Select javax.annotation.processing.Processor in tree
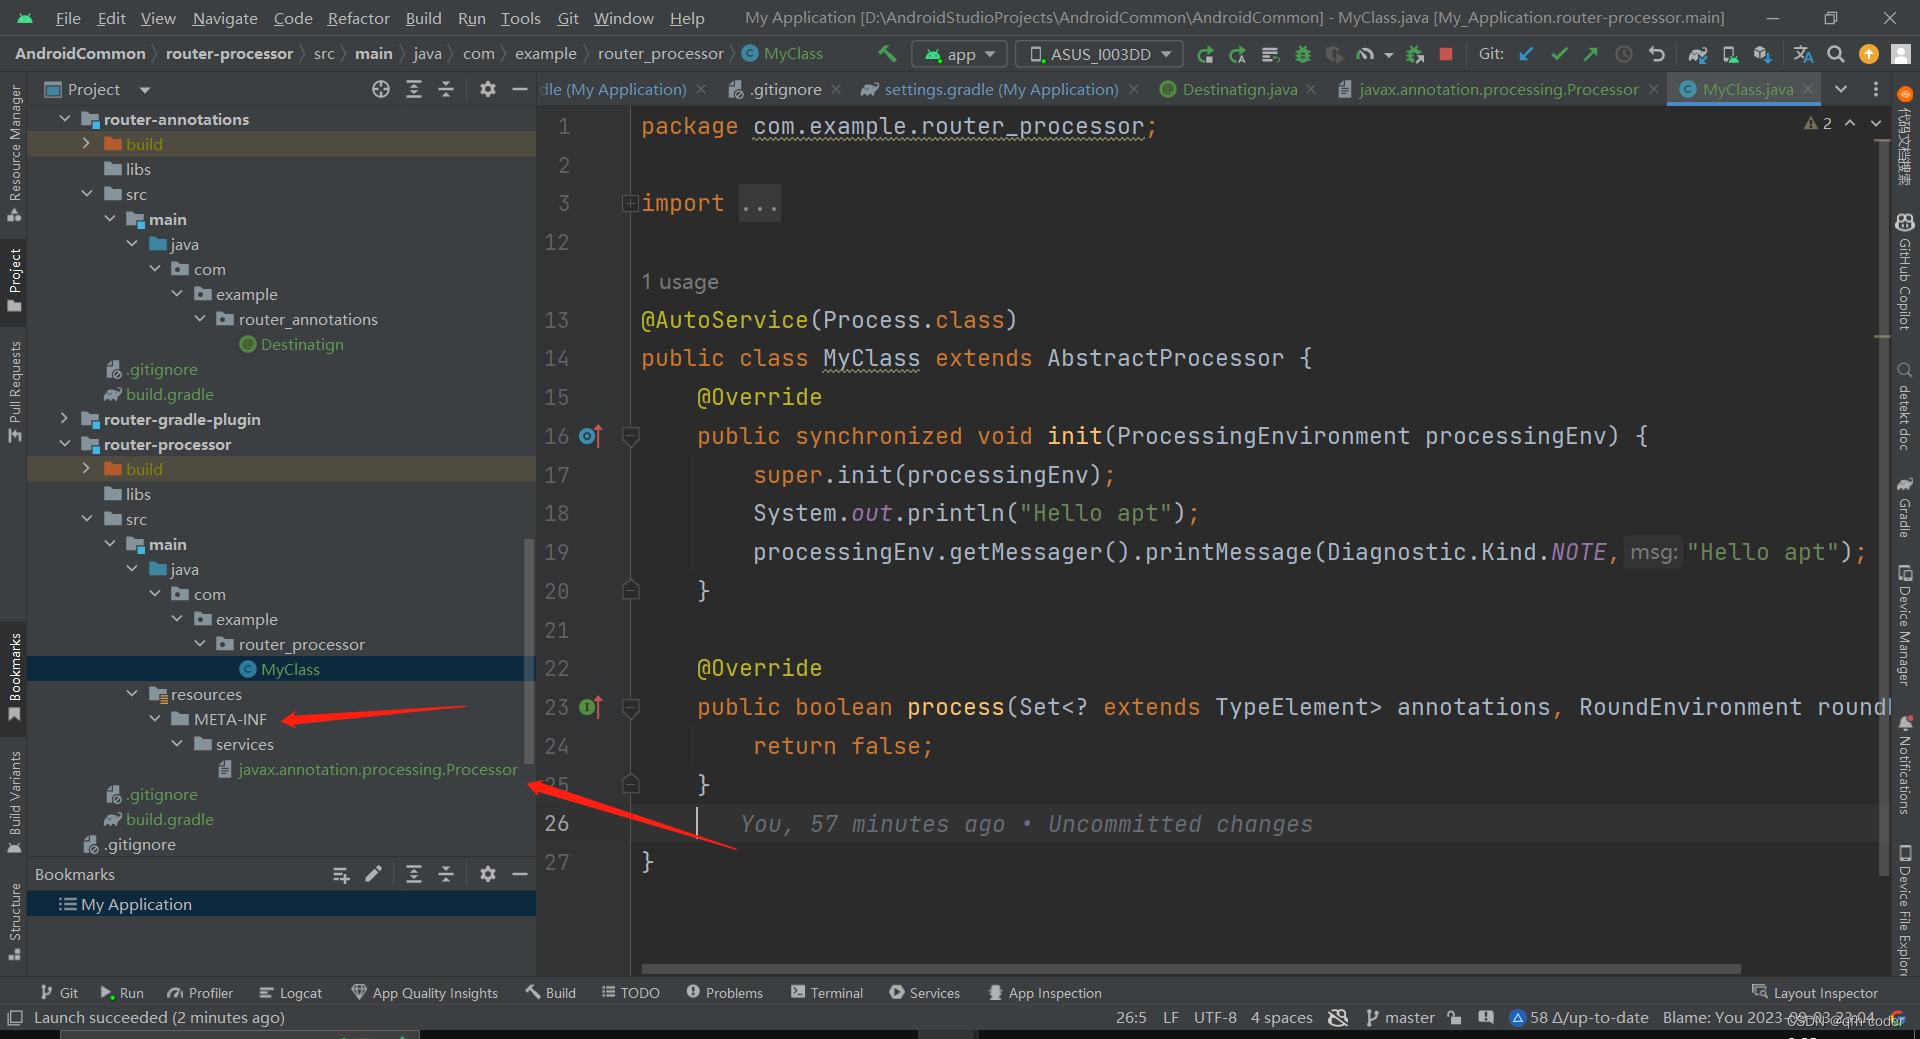 (x=378, y=769)
